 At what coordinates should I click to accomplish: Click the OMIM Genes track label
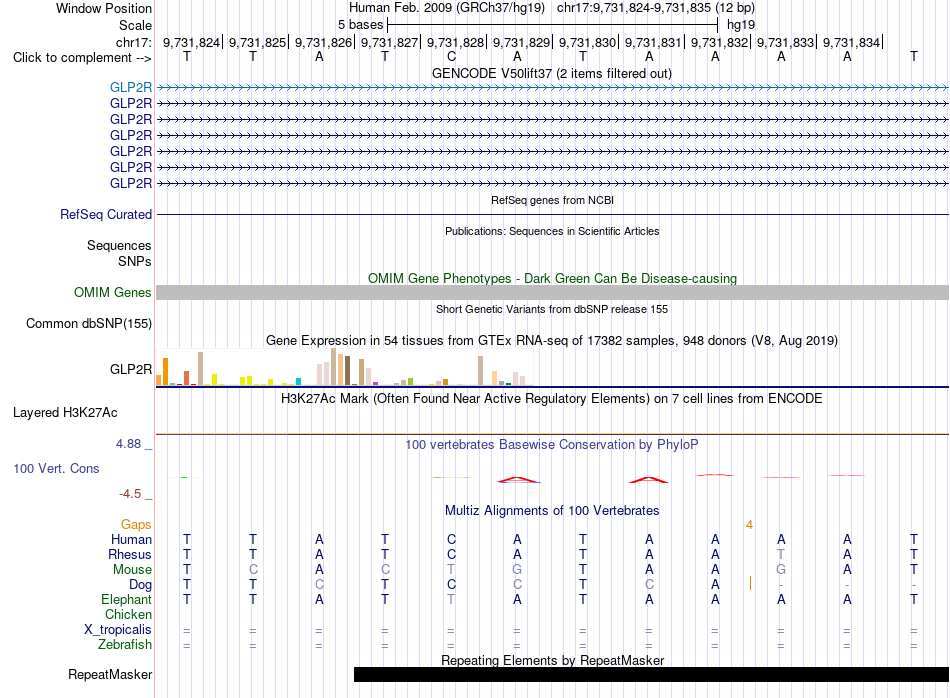coord(113,293)
